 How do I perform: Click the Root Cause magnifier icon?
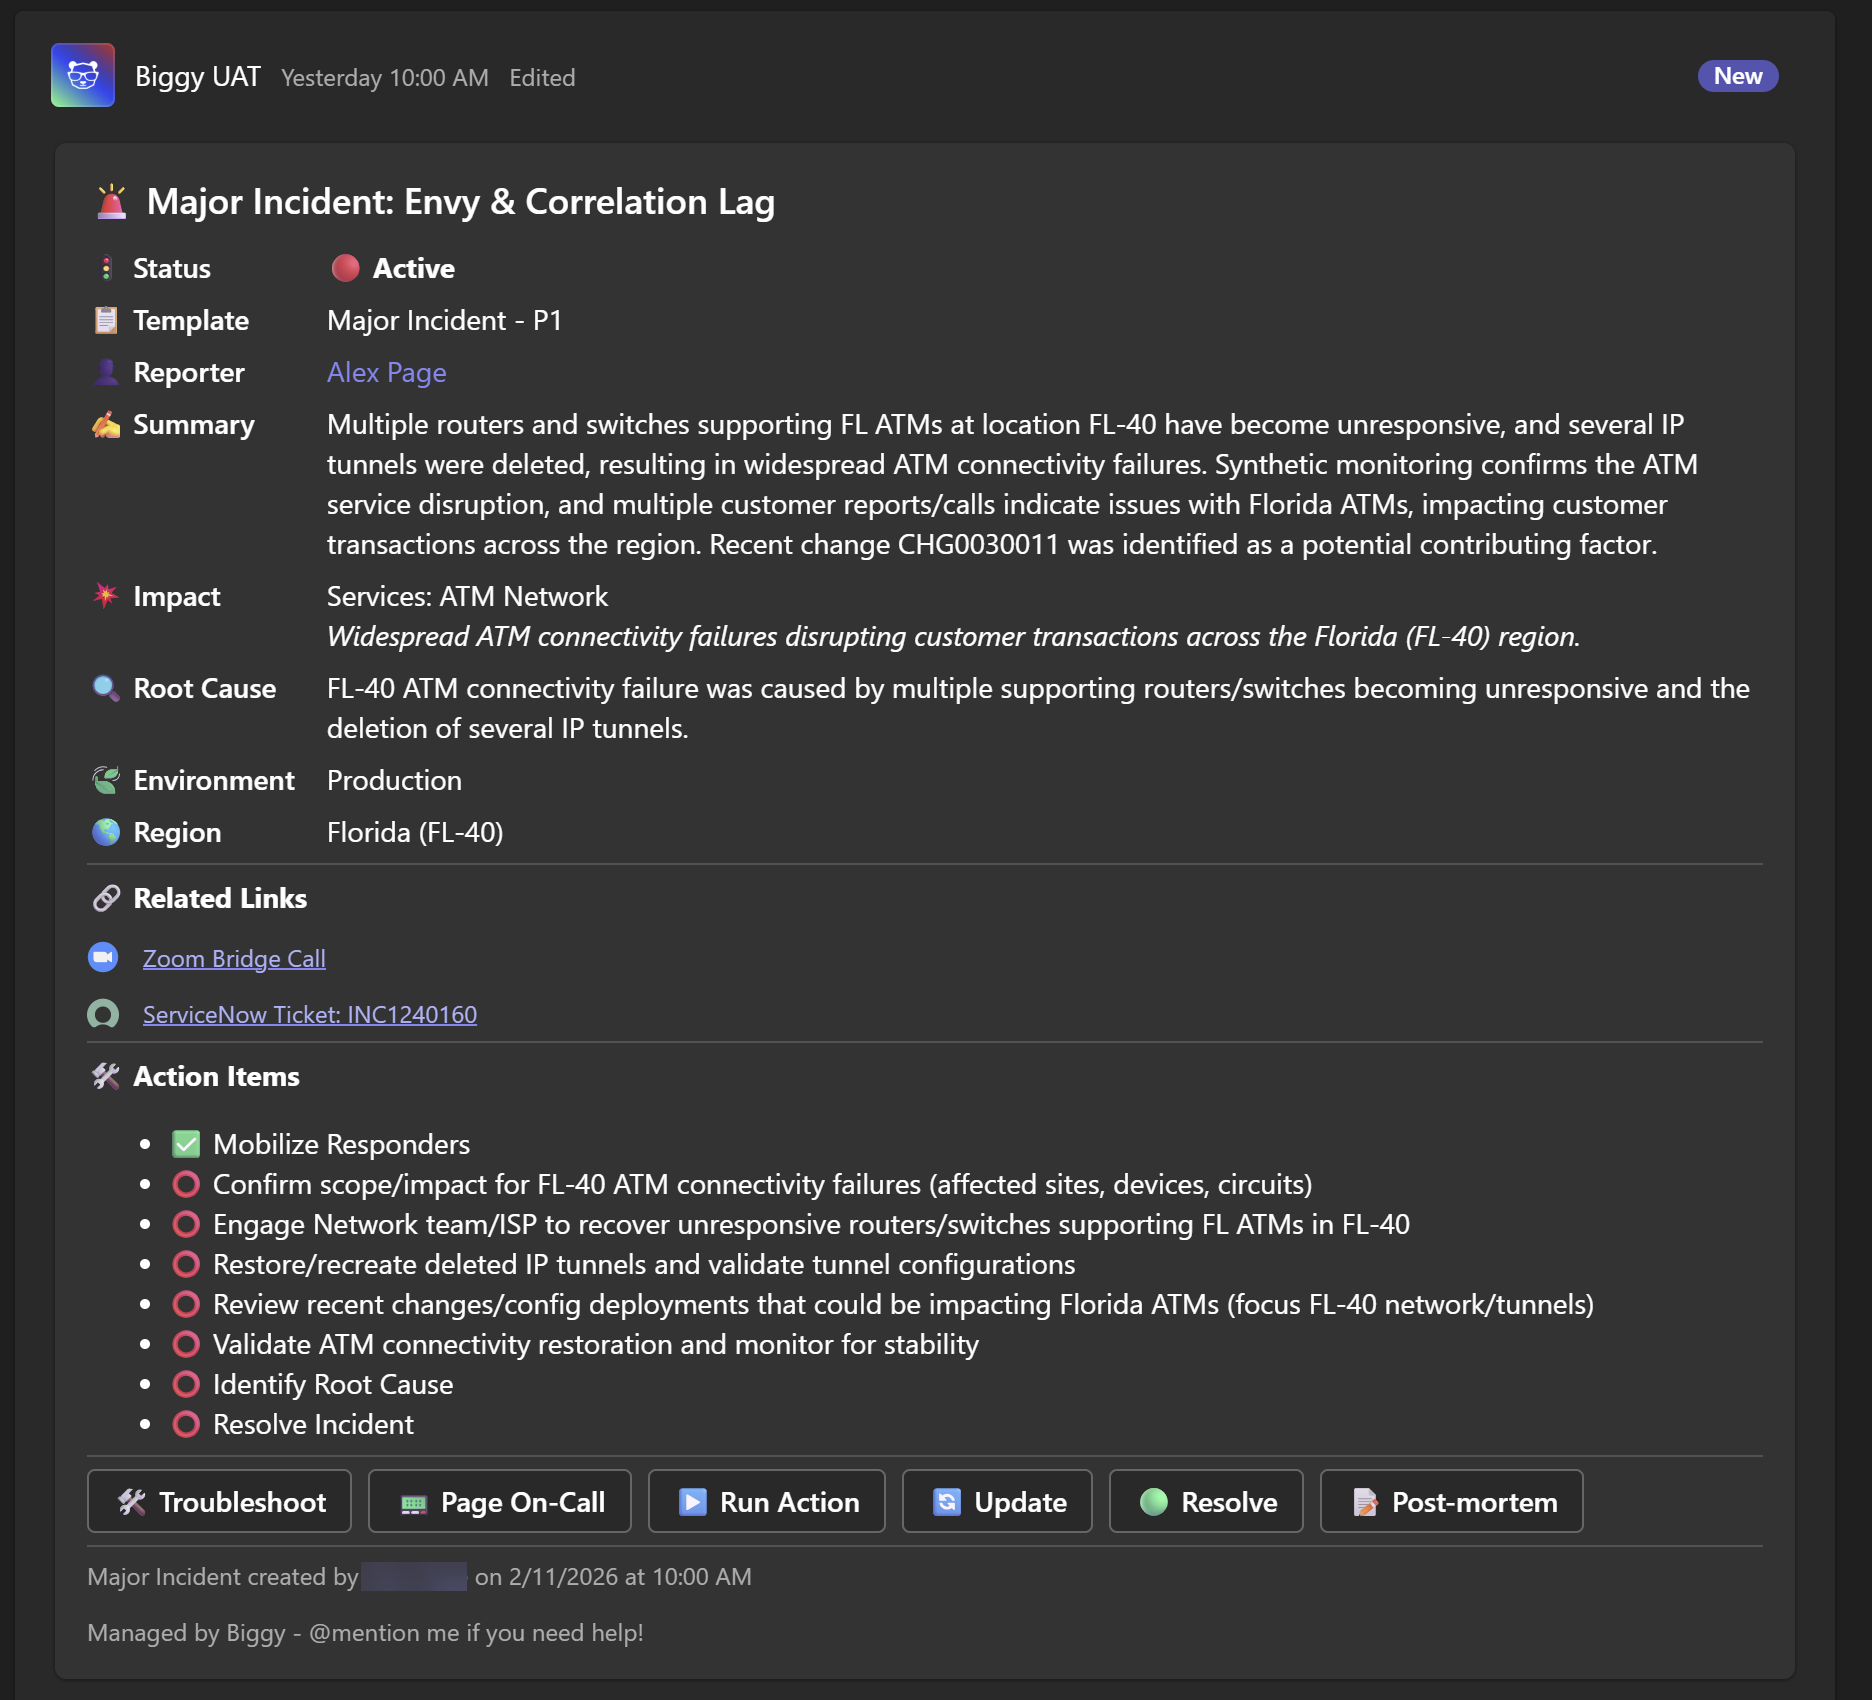106,688
